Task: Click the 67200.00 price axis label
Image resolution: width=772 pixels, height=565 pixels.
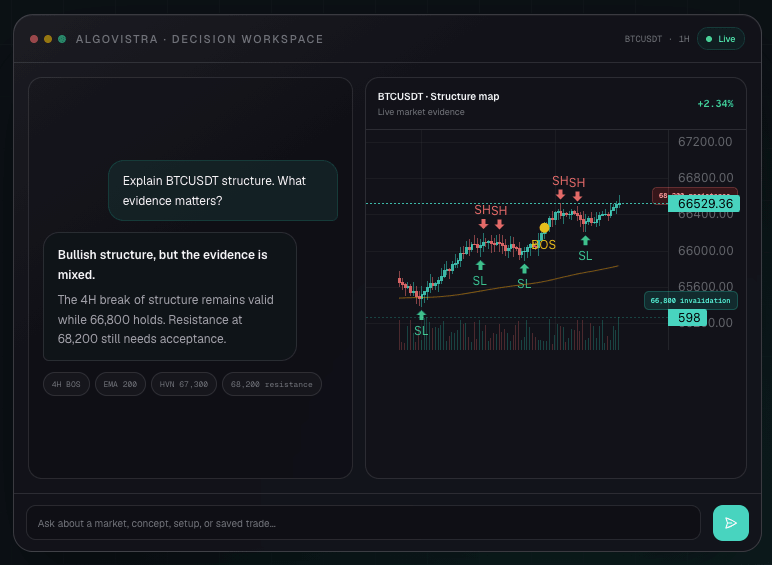Action: pyautogui.click(x=705, y=142)
